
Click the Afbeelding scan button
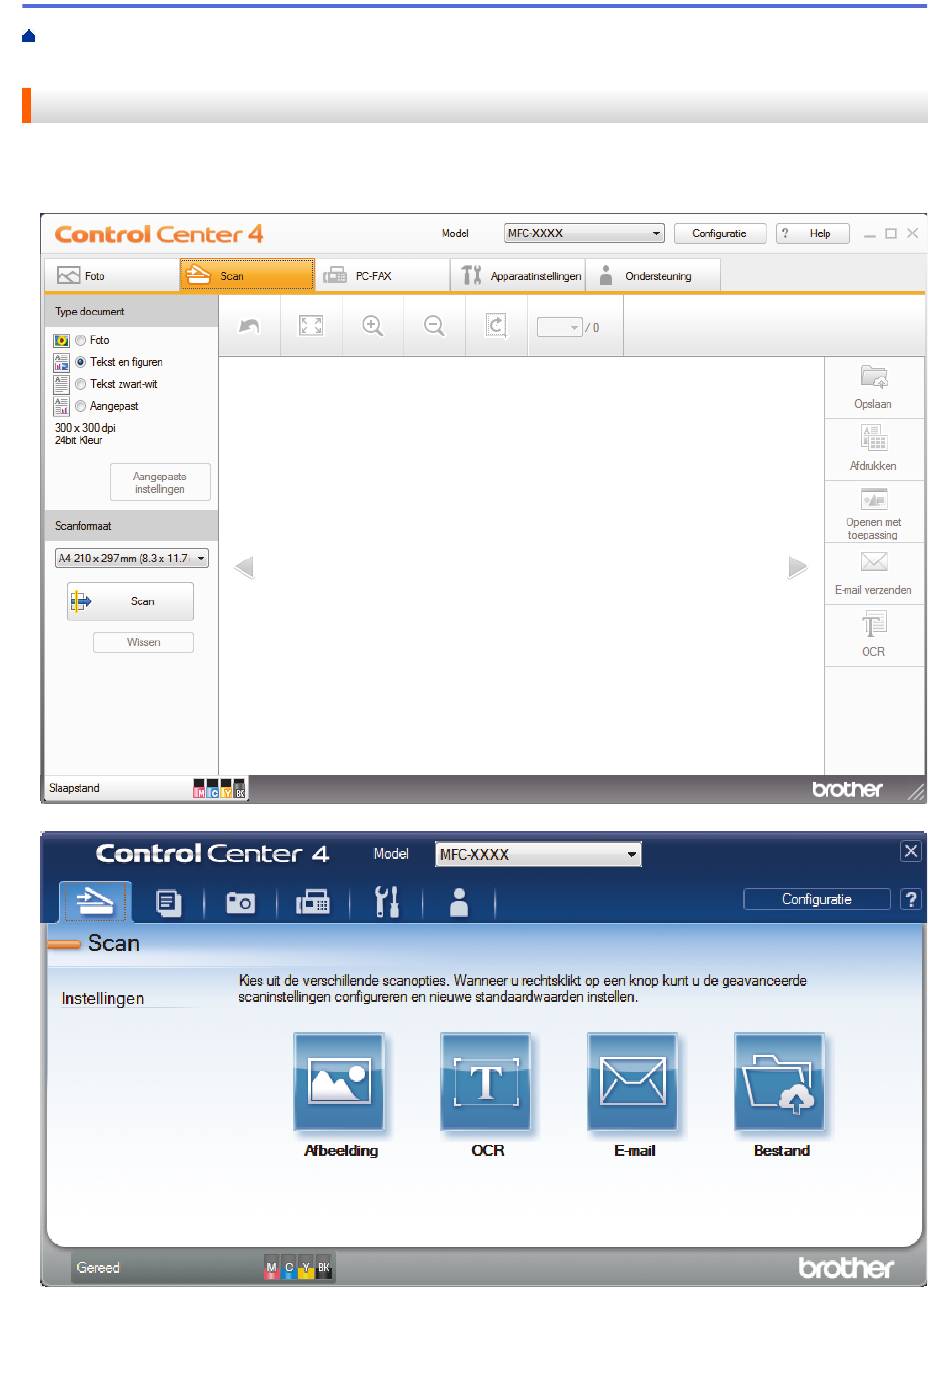tap(341, 1084)
